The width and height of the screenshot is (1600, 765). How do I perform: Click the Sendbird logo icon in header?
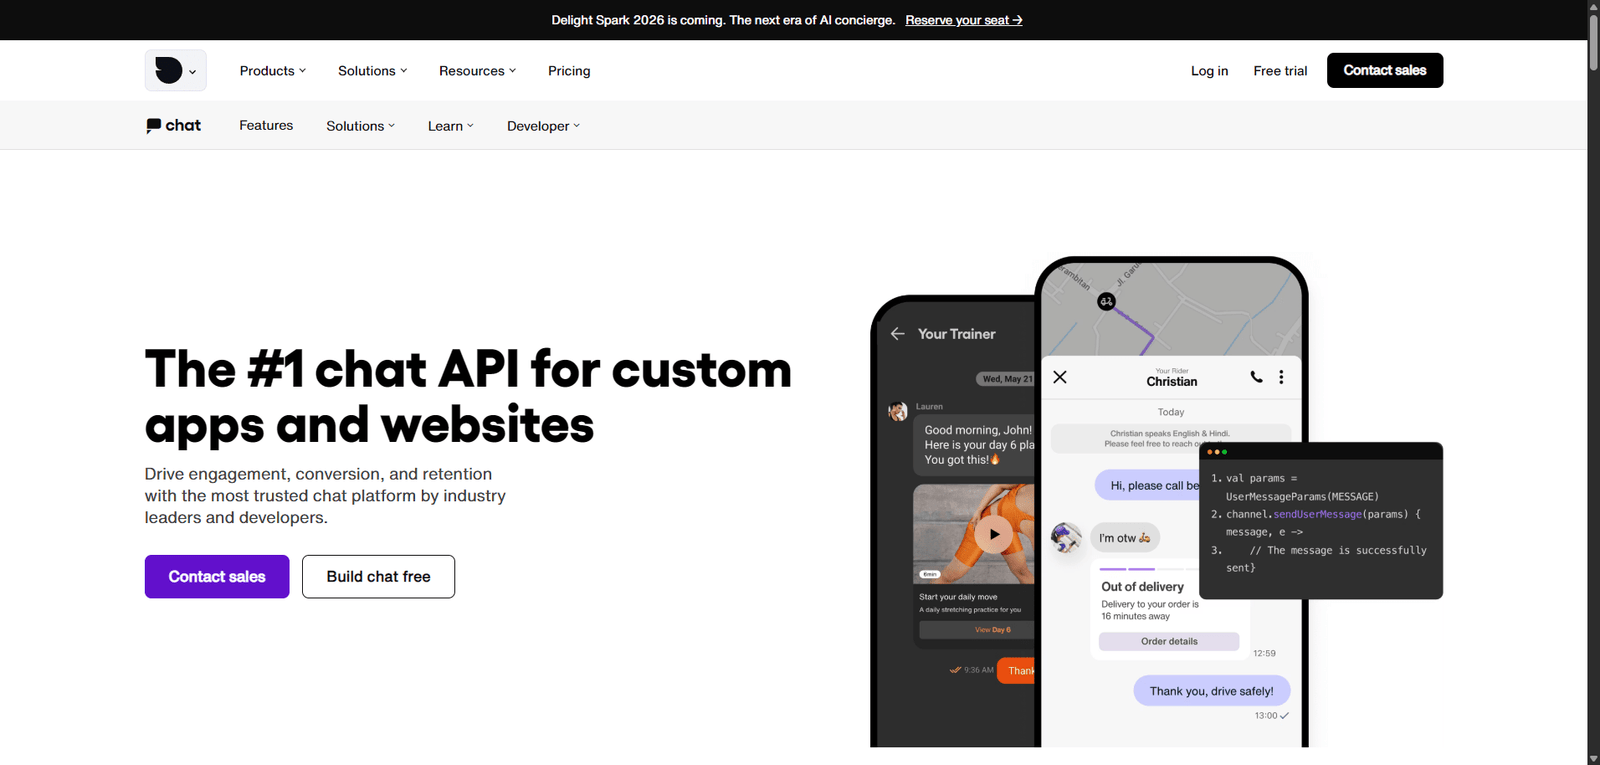169,71
